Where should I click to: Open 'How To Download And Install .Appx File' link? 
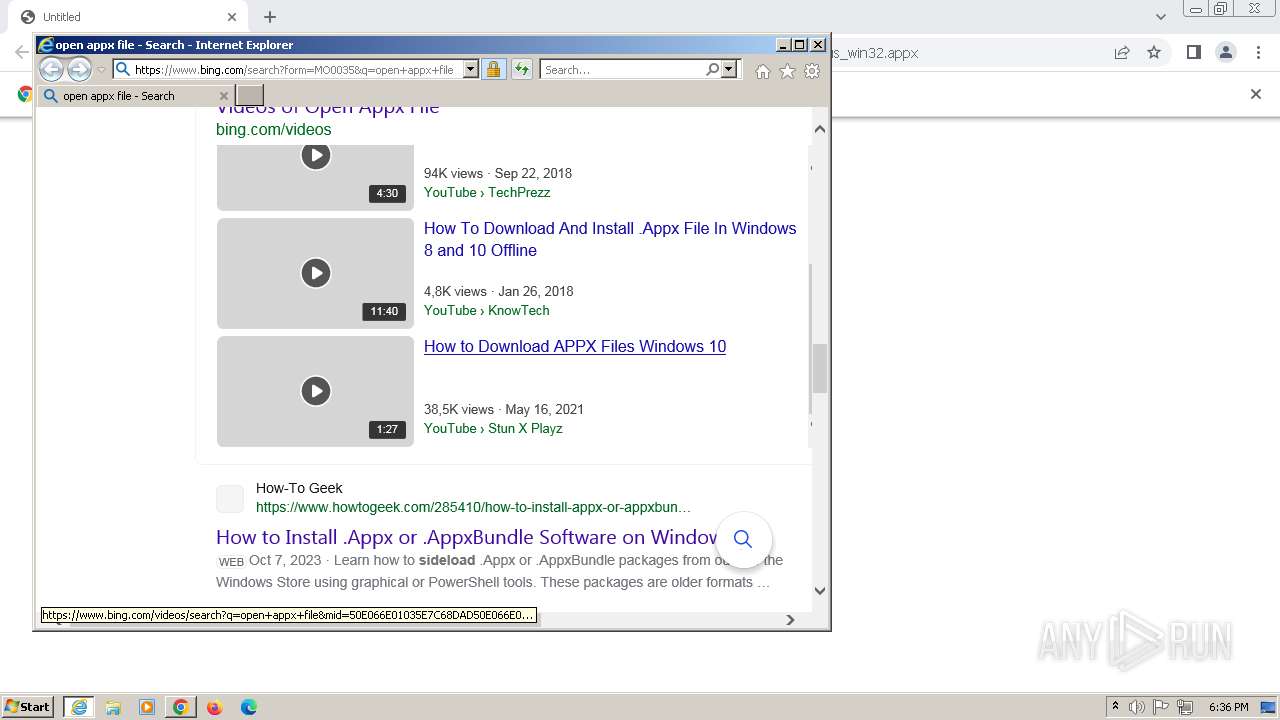pyautogui.click(x=610, y=239)
